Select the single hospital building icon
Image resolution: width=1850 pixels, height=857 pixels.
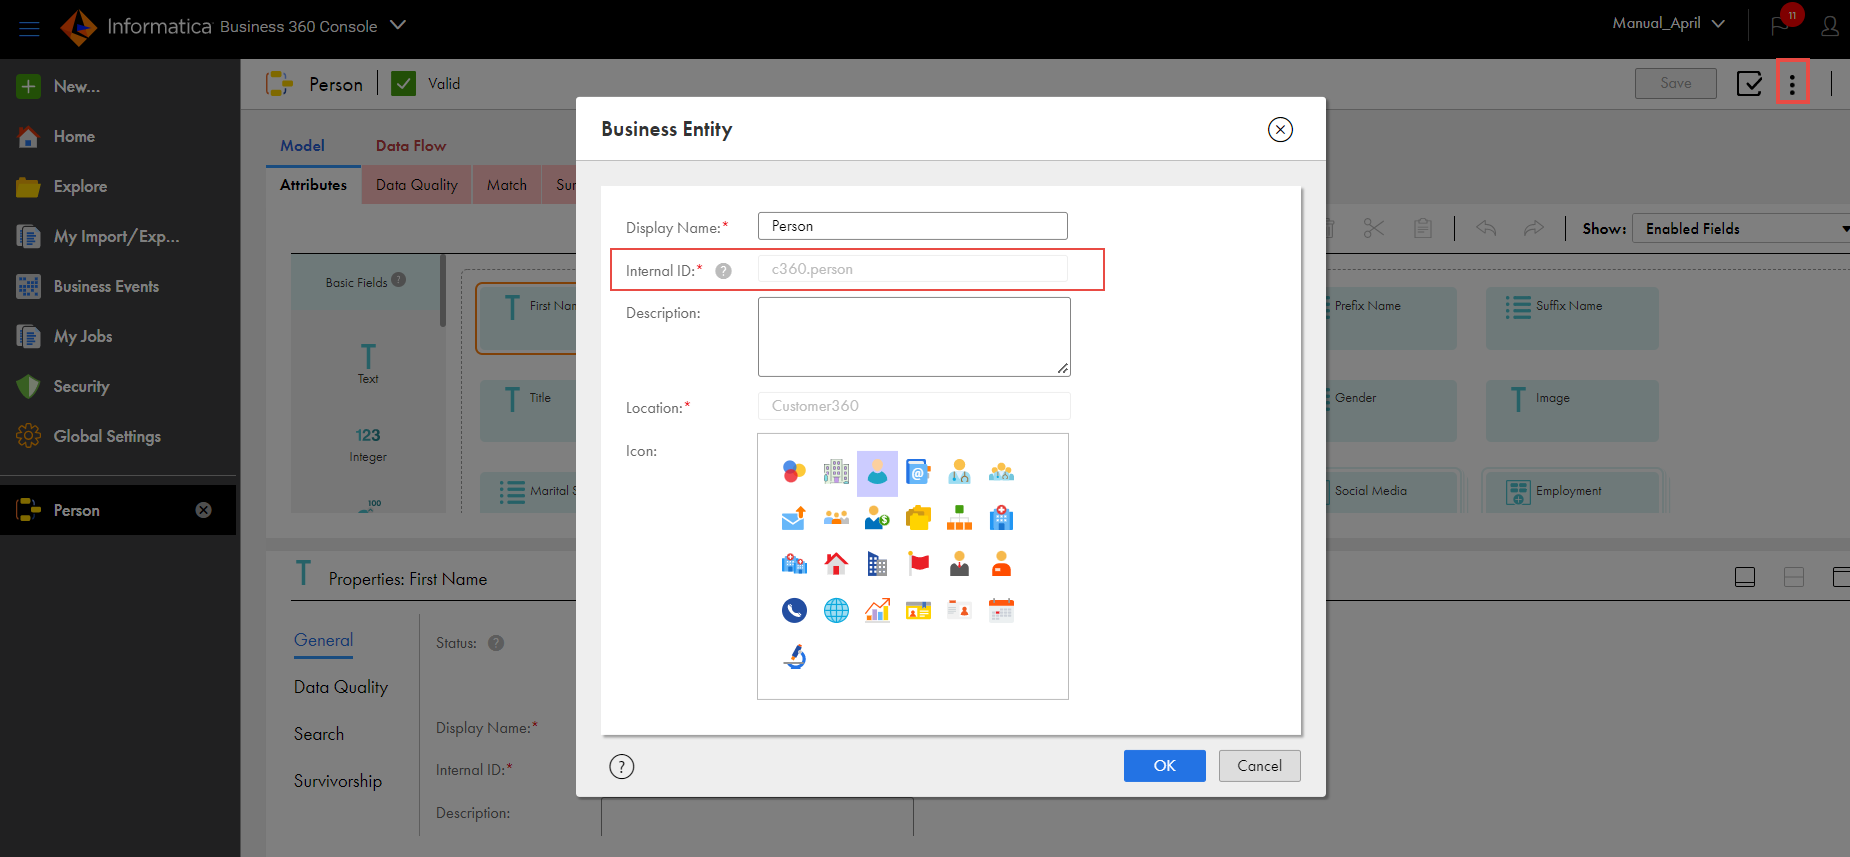(x=1001, y=517)
